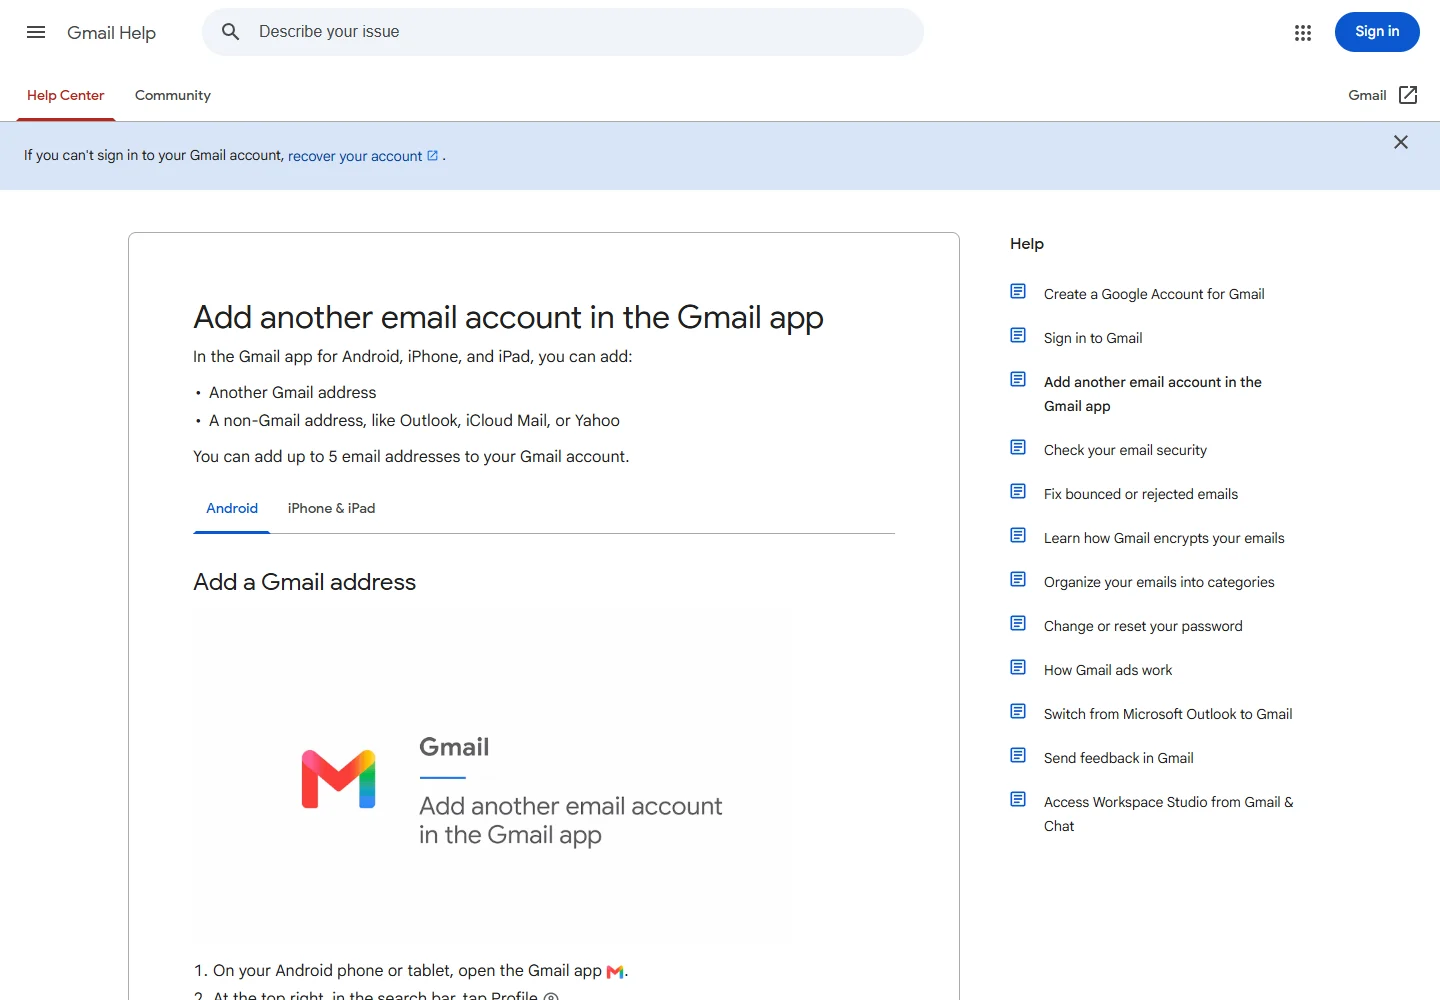Click the 5 email addresses limit sentence

click(411, 457)
